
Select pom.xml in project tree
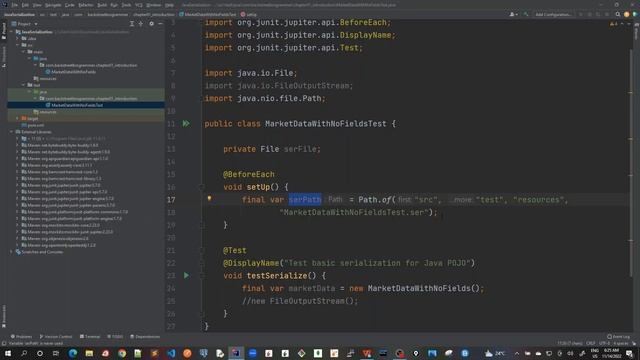(36, 125)
